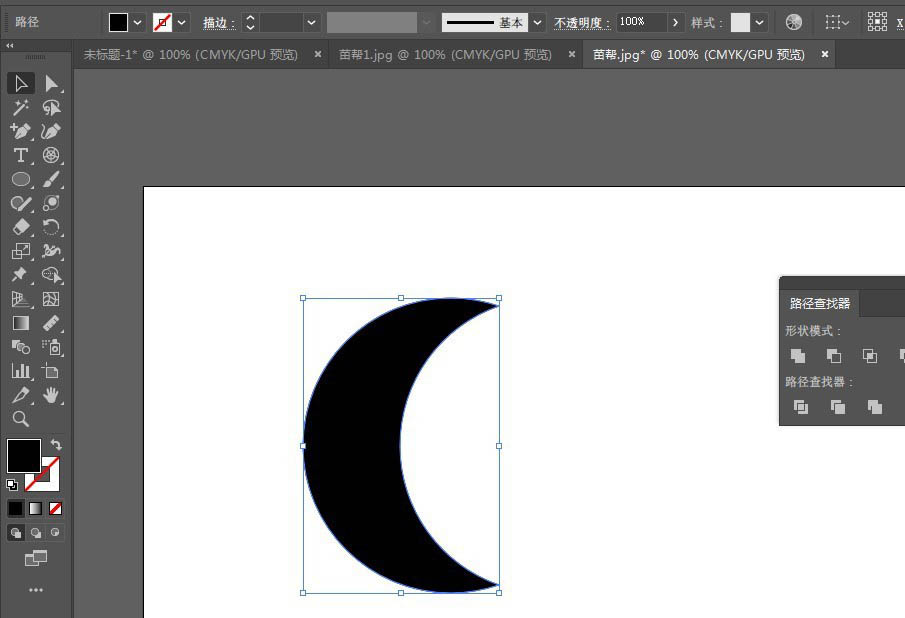Choose the Column Graph tool
The image size is (905, 618).
tap(21, 370)
